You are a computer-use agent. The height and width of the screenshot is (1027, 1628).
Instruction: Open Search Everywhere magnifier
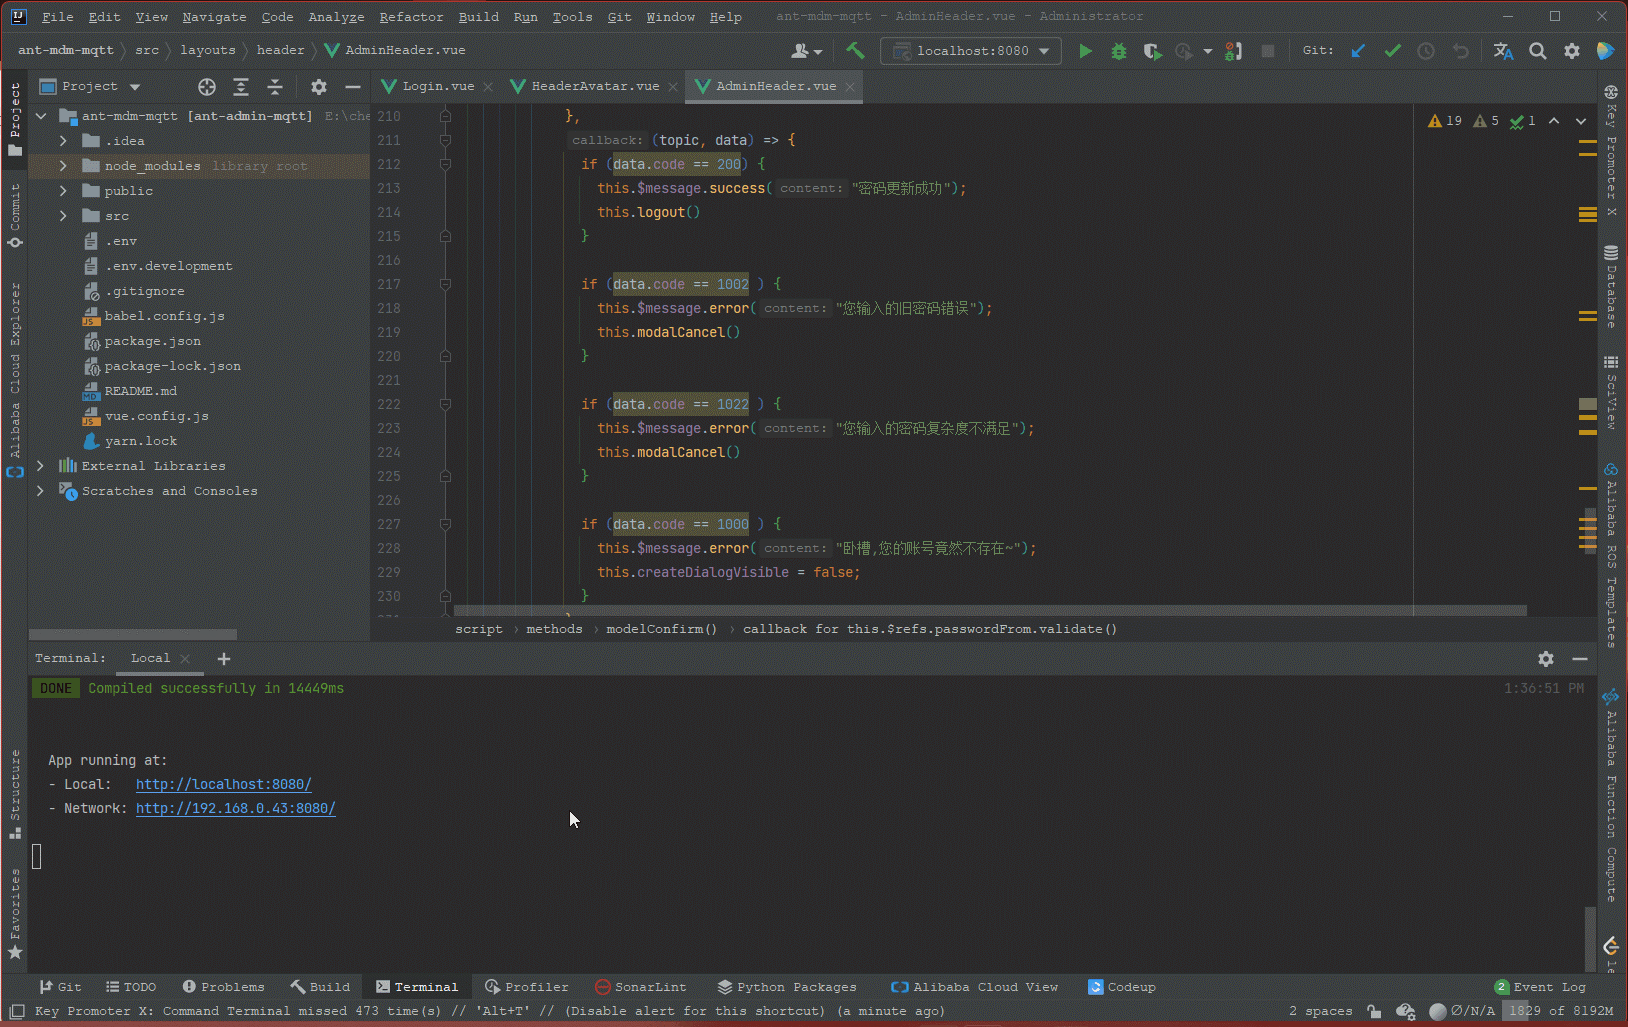click(1538, 51)
